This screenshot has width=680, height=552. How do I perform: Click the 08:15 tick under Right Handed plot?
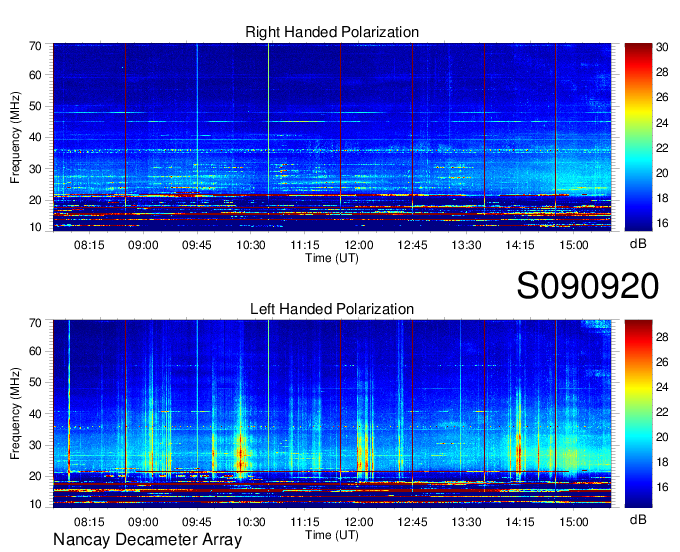point(89,245)
